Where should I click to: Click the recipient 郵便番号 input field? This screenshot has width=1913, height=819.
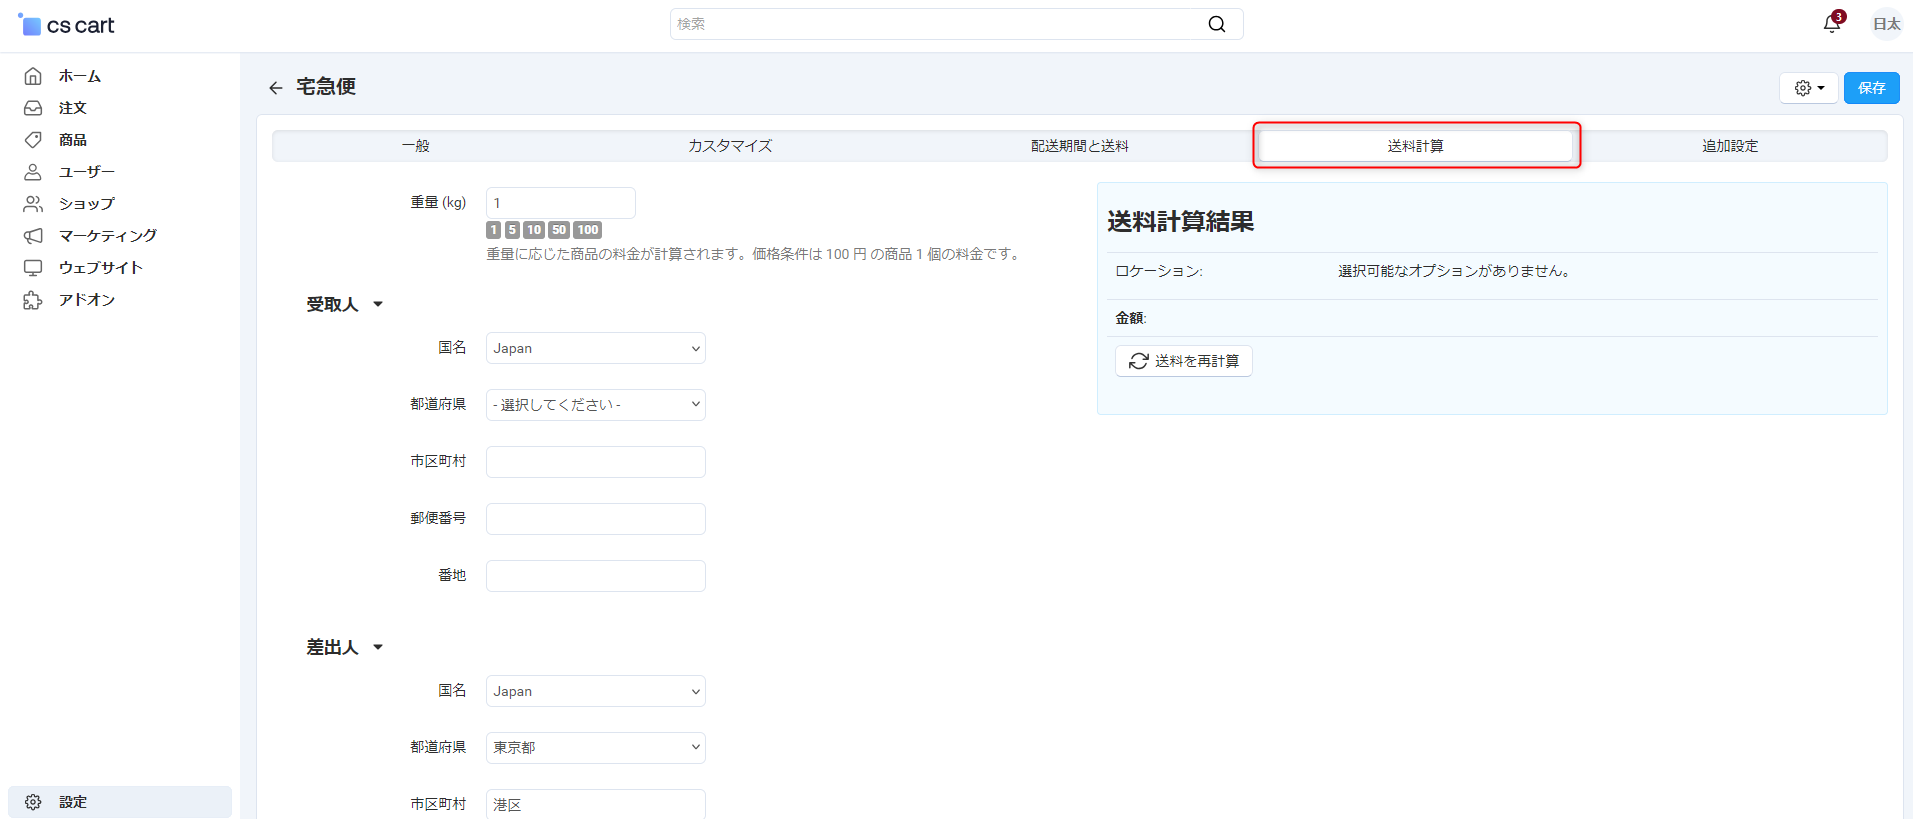point(595,519)
